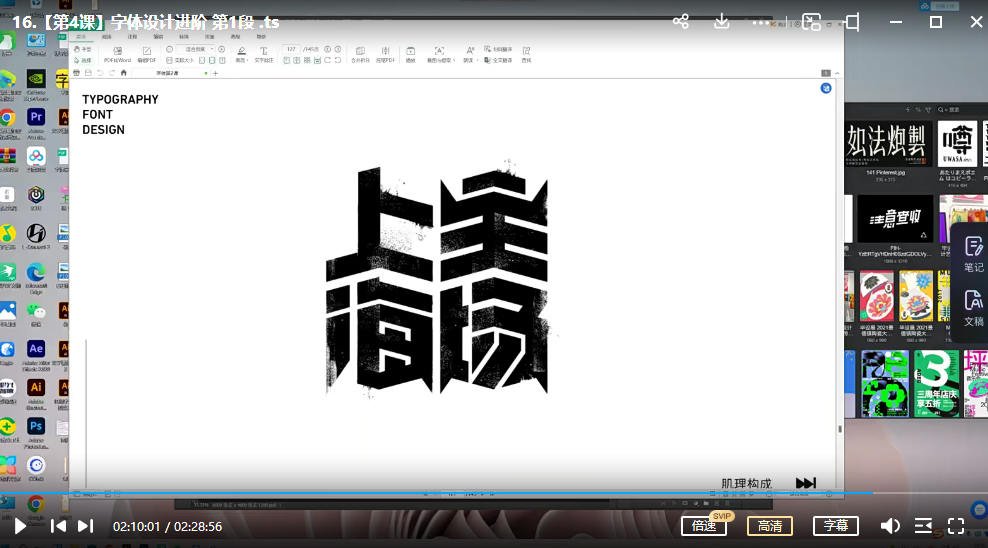Skip to the previous video
This screenshot has height=548, width=988.
click(x=59, y=526)
